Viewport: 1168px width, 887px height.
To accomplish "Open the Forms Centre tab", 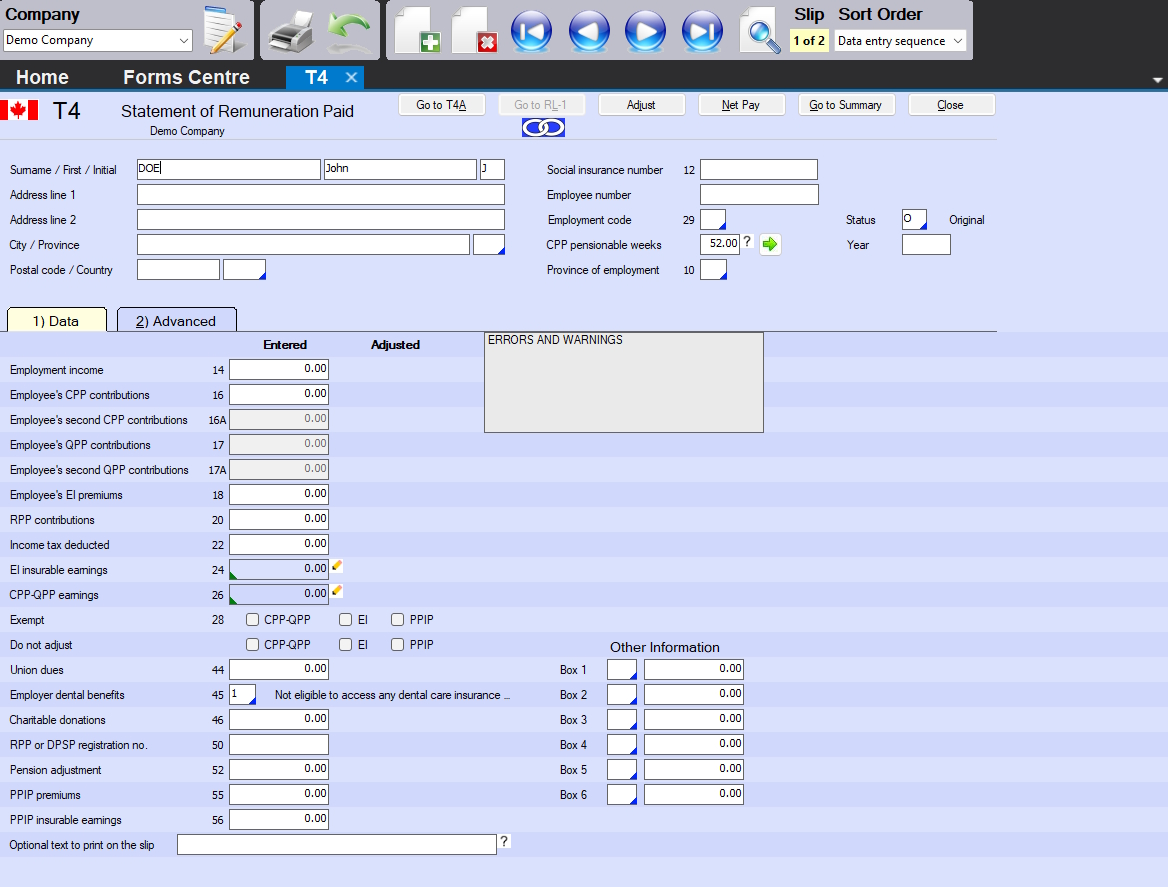I will point(186,78).
